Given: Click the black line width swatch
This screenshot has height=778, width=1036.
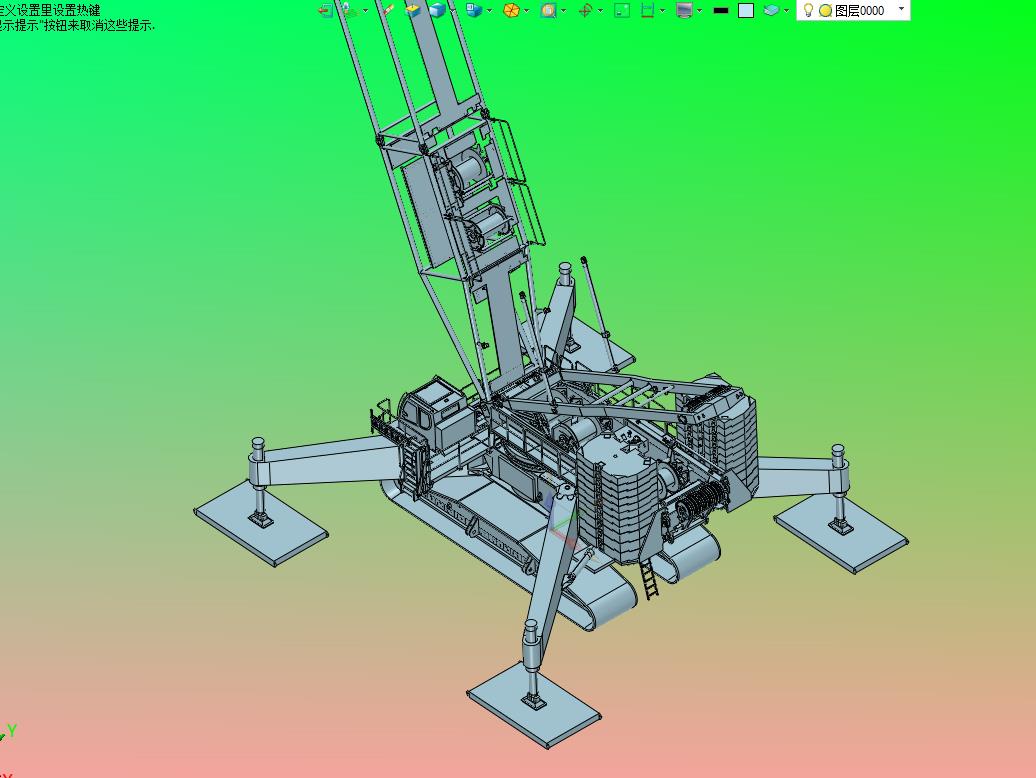Looking at the screenshot, I should 722,11.
